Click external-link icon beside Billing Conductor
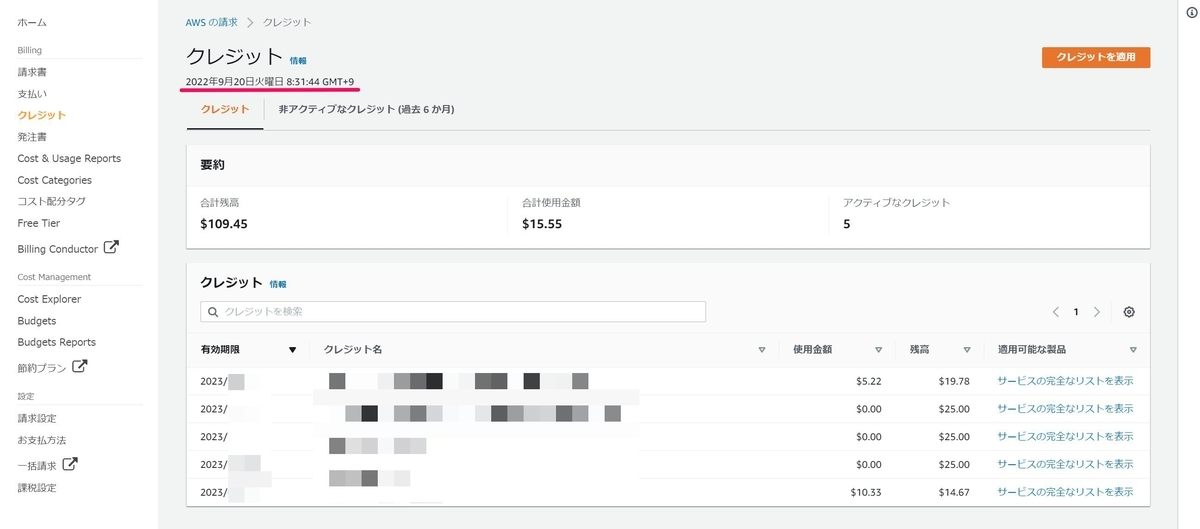Image resolution: width=1200 pixels, height=529 pixels. tap(111, 247)
